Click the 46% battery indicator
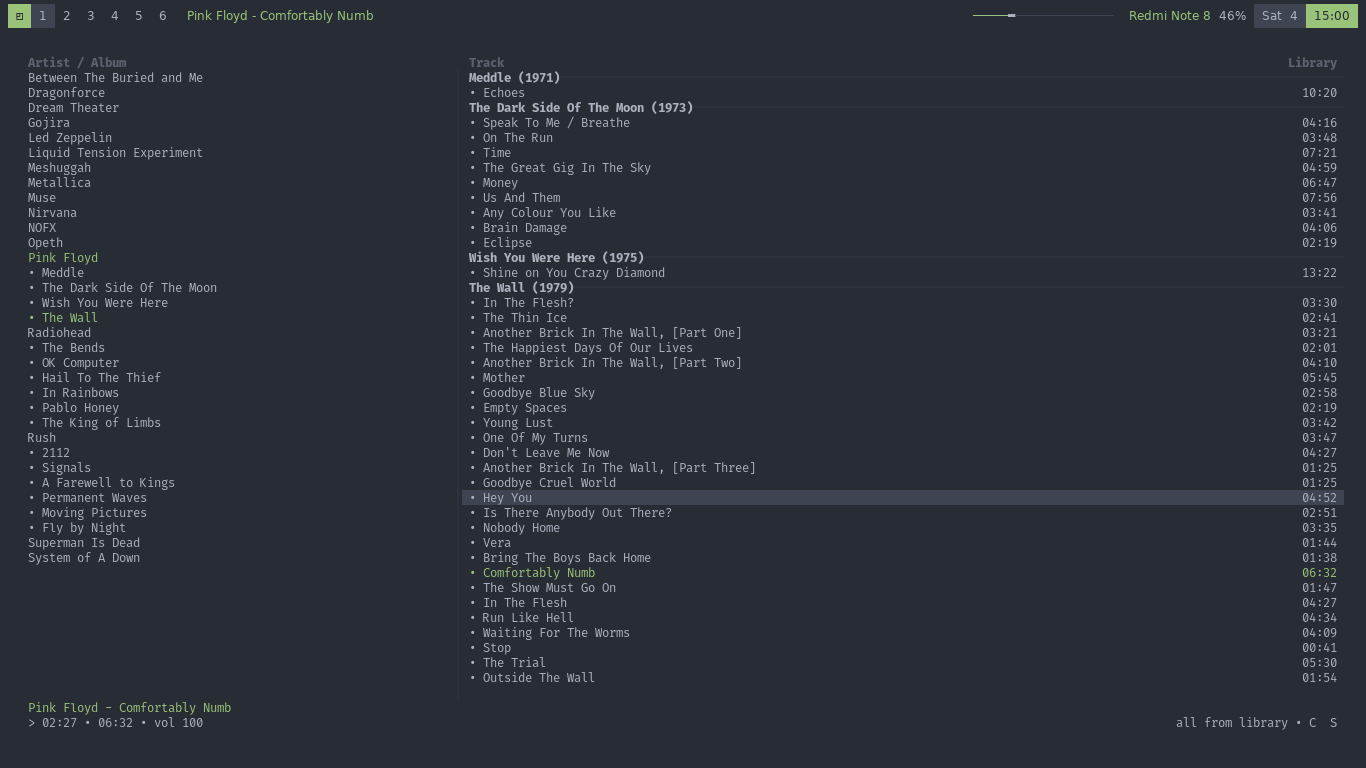The height and width of the screenshot is (768, 1366). [1232, 15]
